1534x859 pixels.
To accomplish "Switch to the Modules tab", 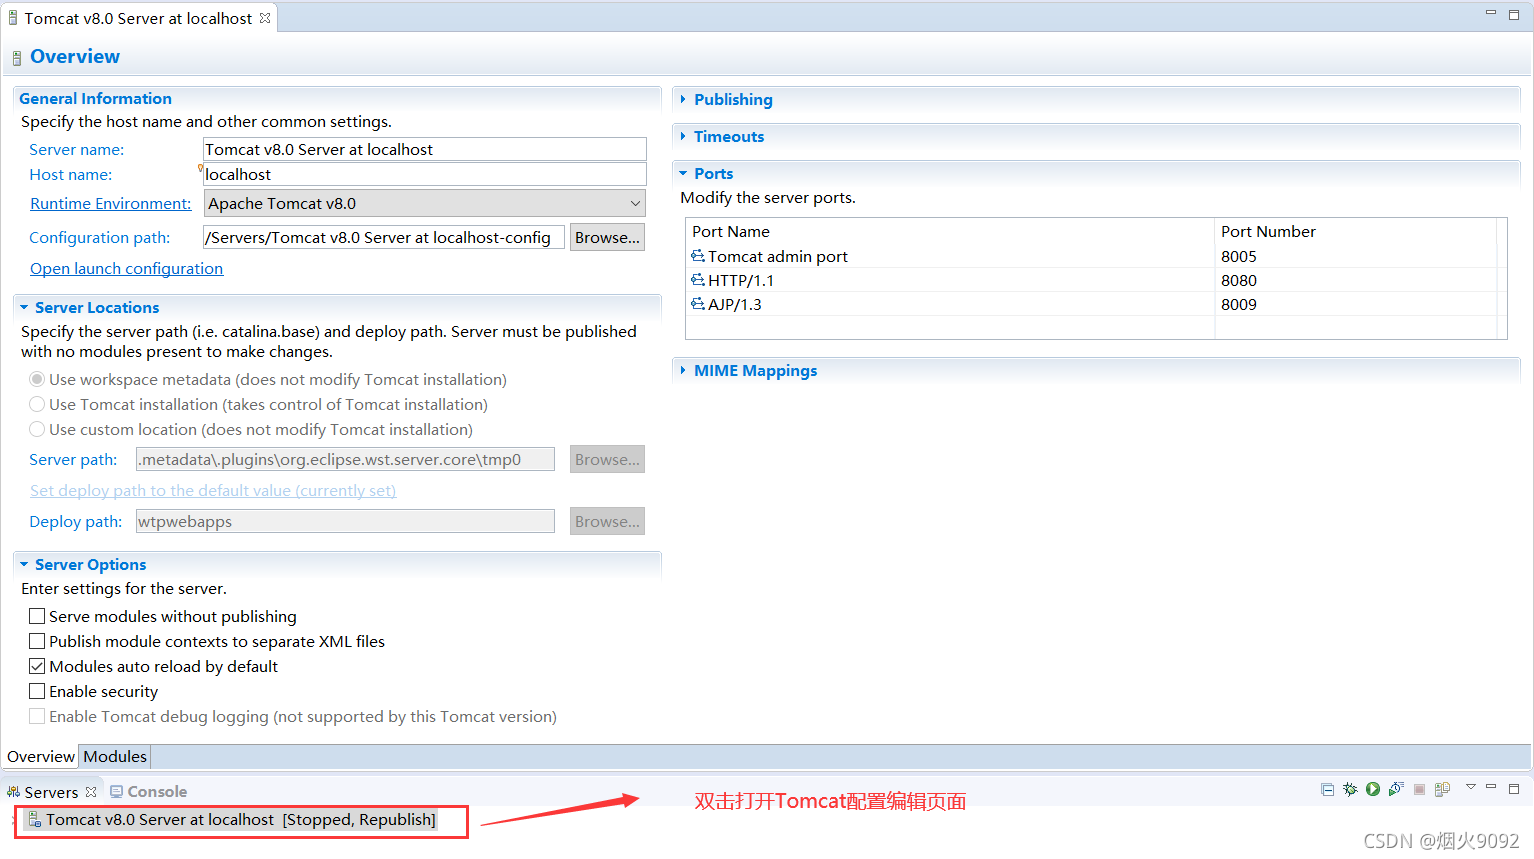I will [x=114, y=756].
